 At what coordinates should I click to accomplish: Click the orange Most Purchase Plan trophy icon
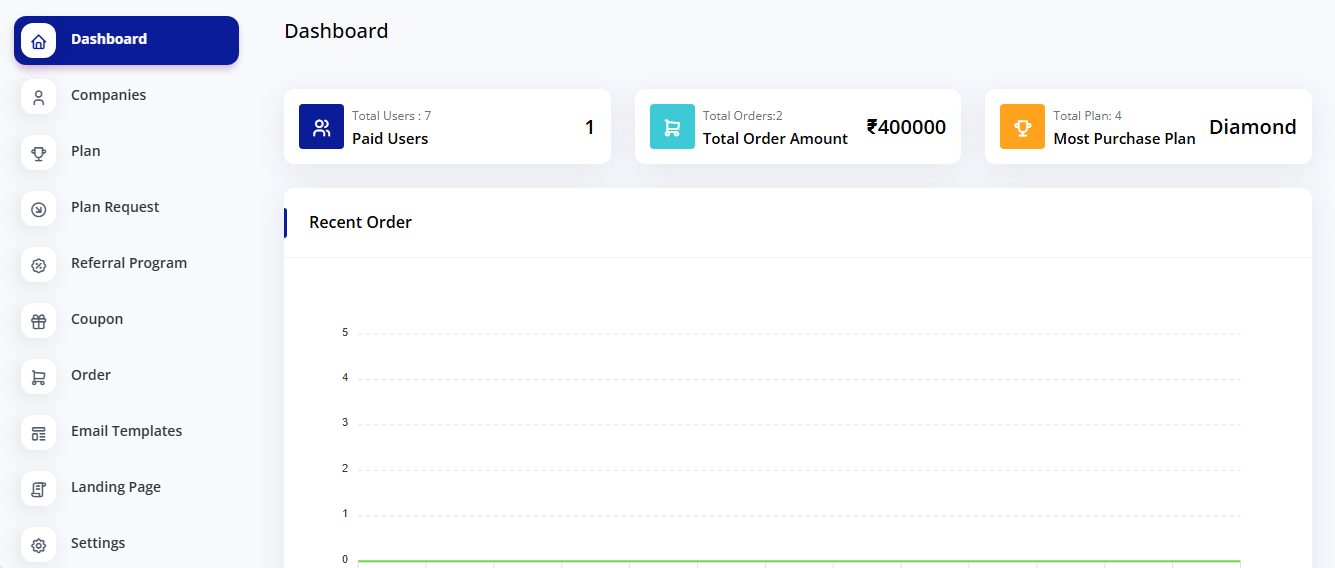point(1022,127)
